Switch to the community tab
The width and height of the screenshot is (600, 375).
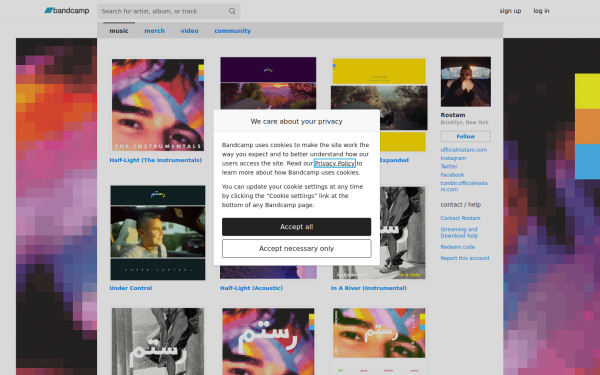pyautogui.click(x=232, y=31)
